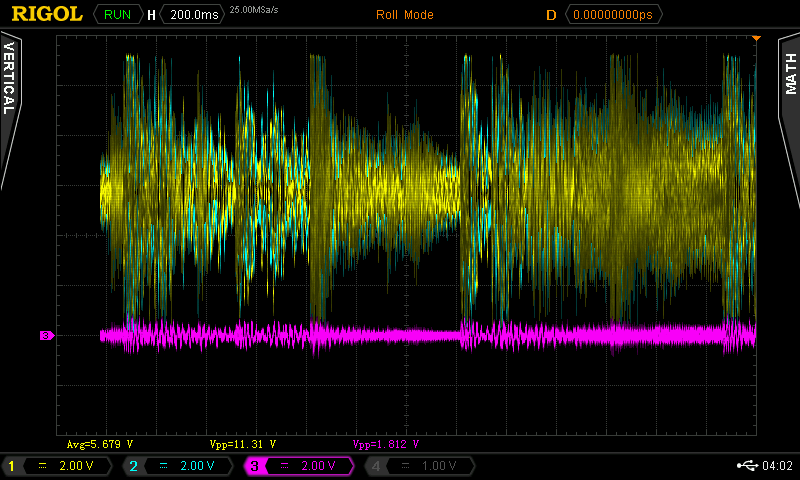
Task: Open the MATH side tab
Action: (789, 72)
